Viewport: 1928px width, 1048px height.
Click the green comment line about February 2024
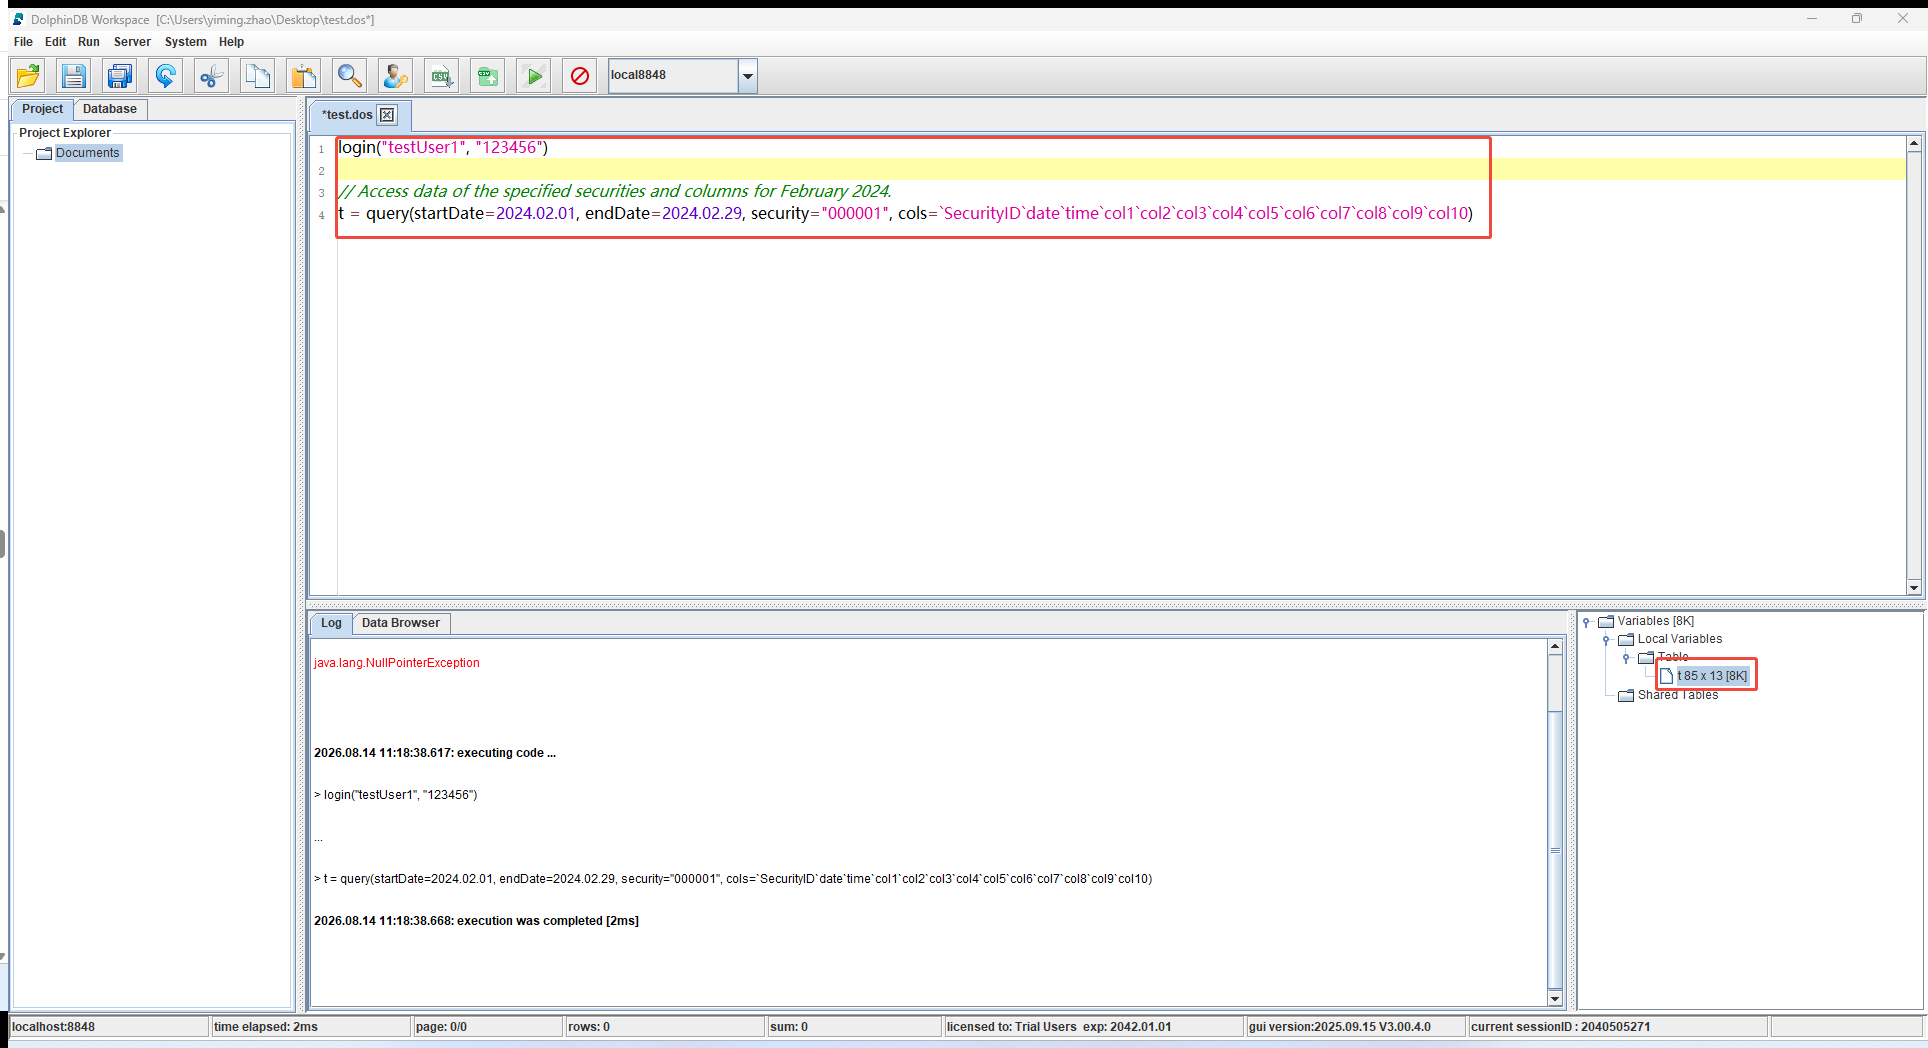click(x=614, y=191)
